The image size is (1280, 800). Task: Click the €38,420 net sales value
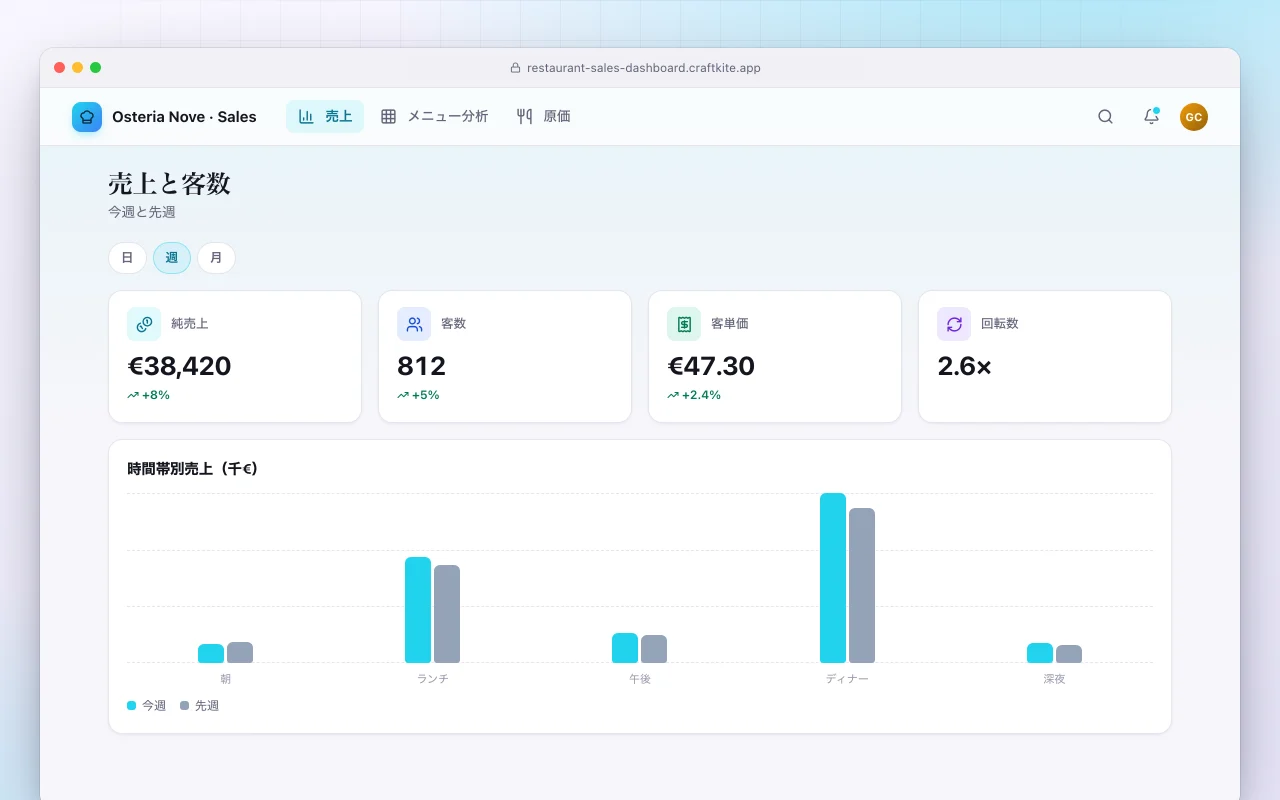click(x=179, y=366)
